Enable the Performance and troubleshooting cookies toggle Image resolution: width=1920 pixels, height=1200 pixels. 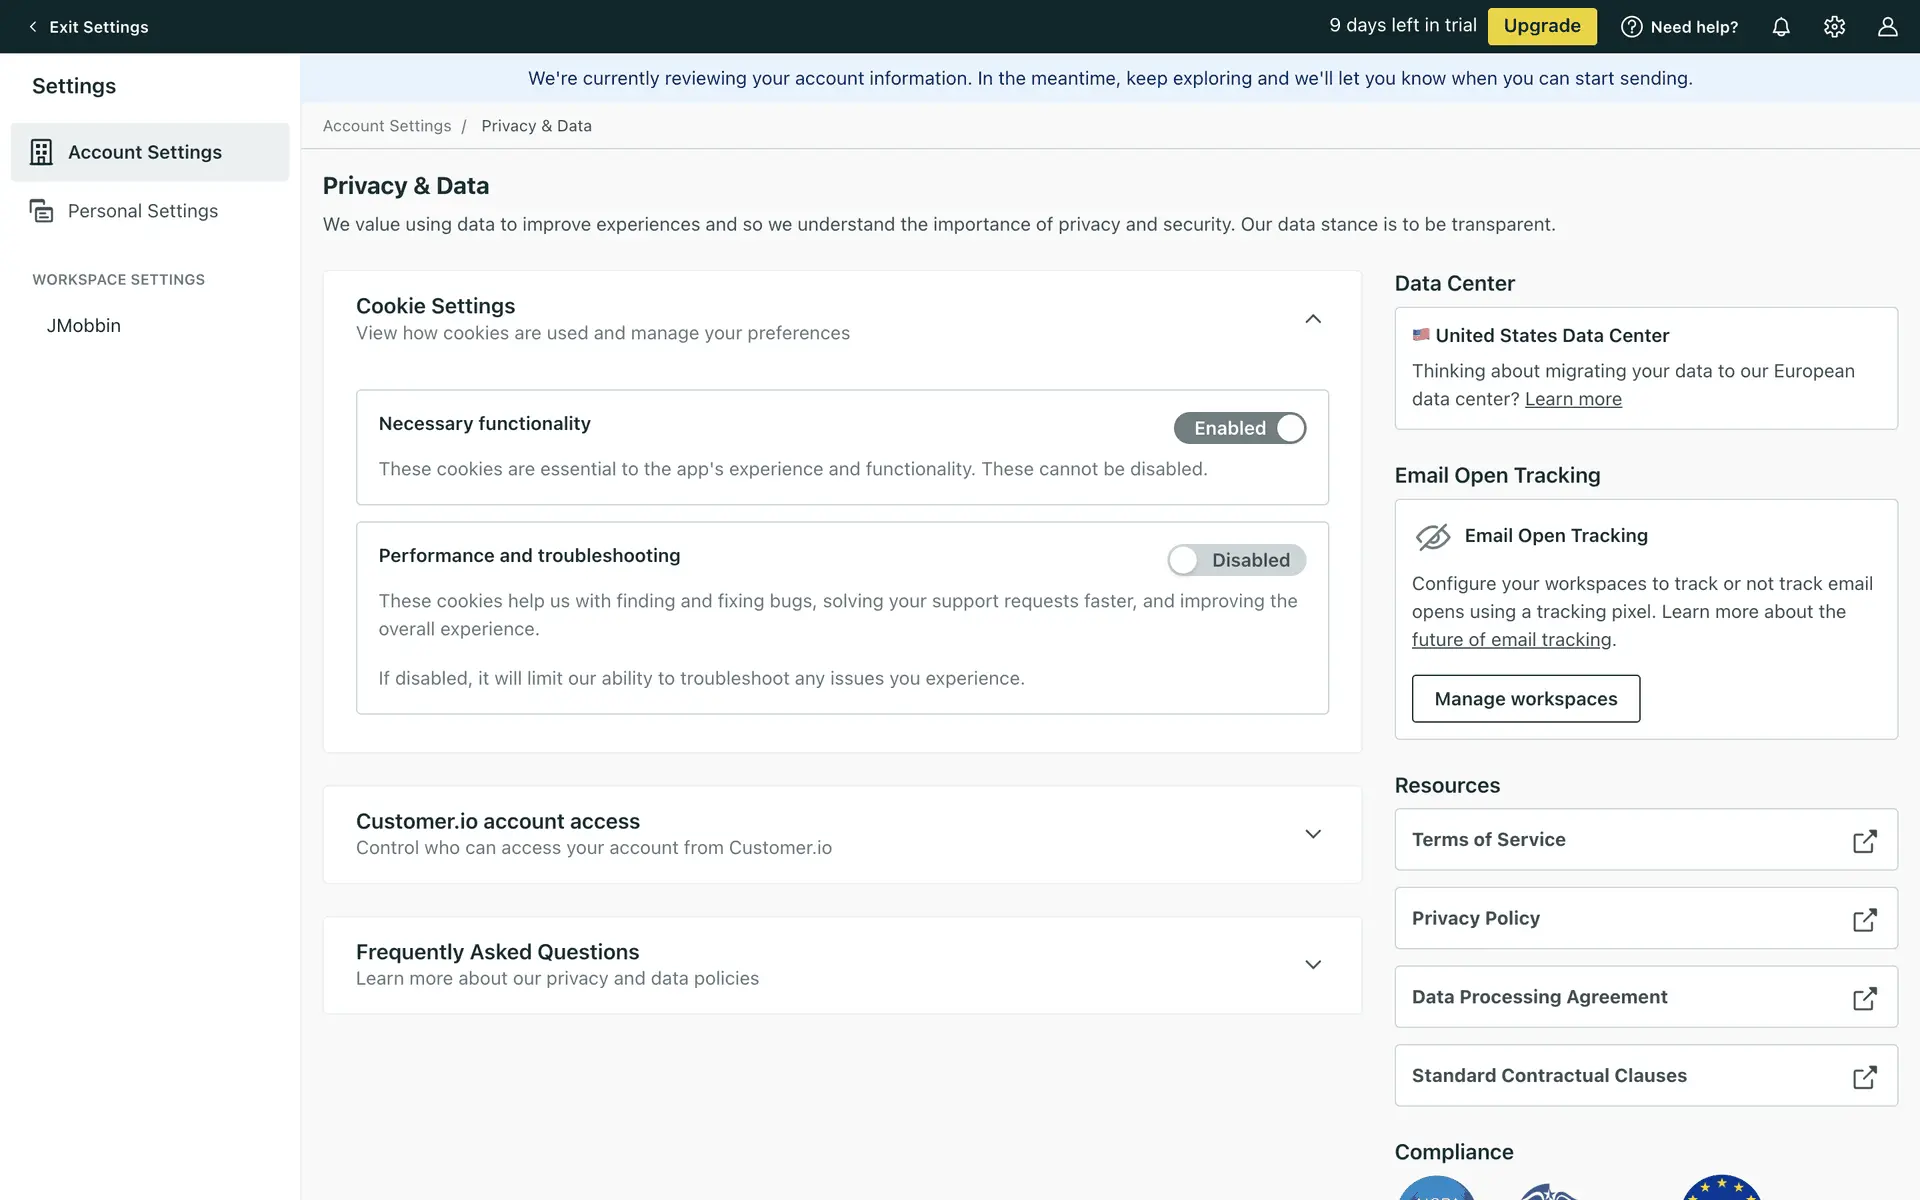[1236, 560]
